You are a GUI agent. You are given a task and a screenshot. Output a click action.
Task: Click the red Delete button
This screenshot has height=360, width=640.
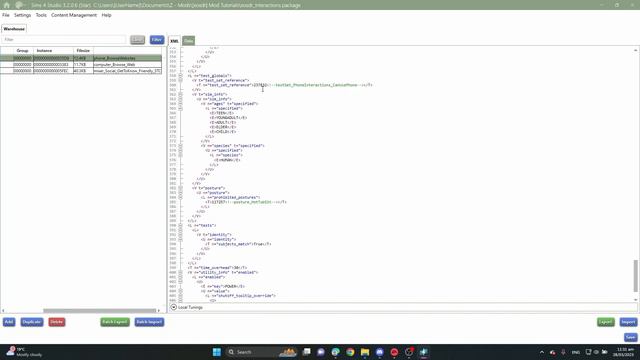(x=57, y=322)
